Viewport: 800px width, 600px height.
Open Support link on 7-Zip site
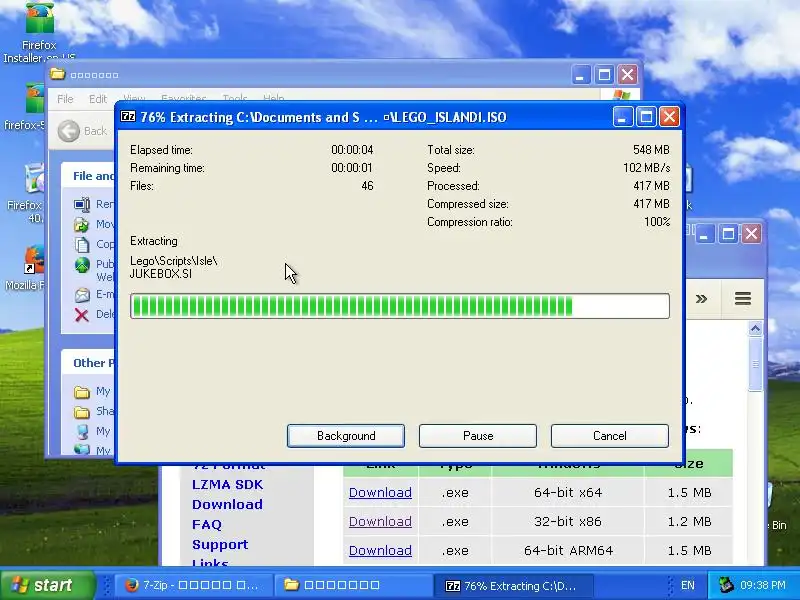pos(220,544)
